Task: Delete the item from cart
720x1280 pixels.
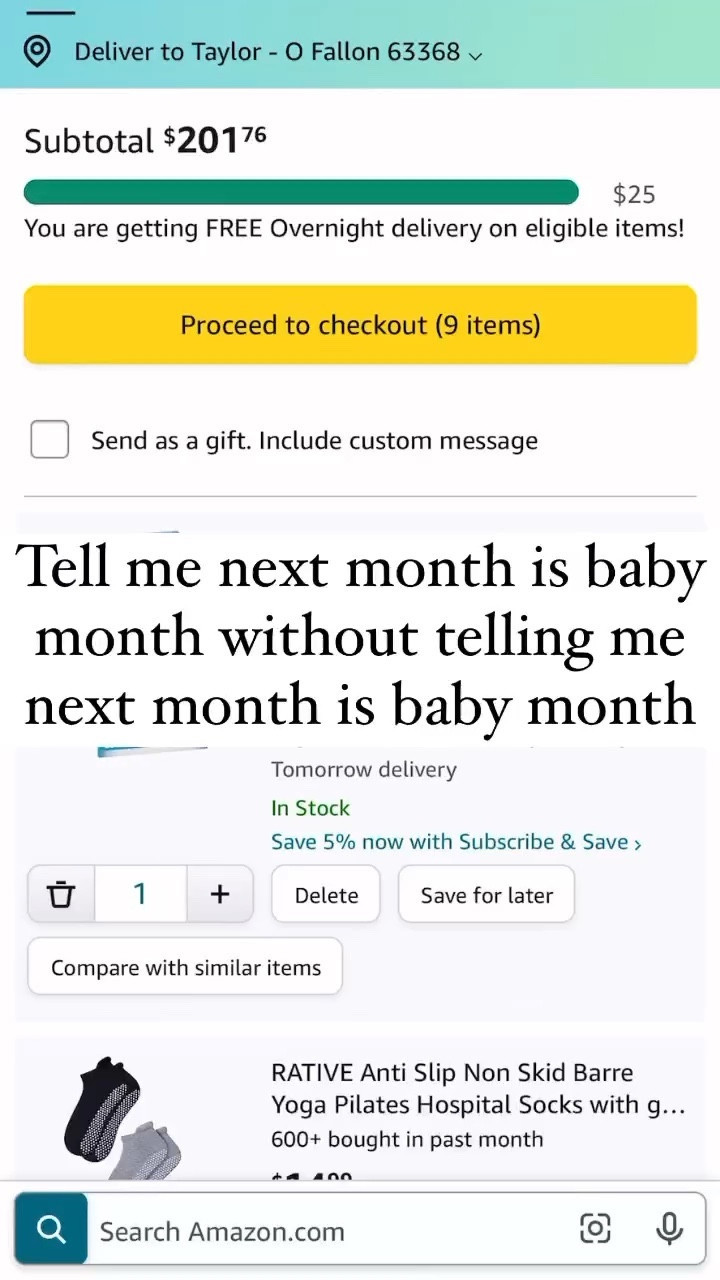Action: 326,895
